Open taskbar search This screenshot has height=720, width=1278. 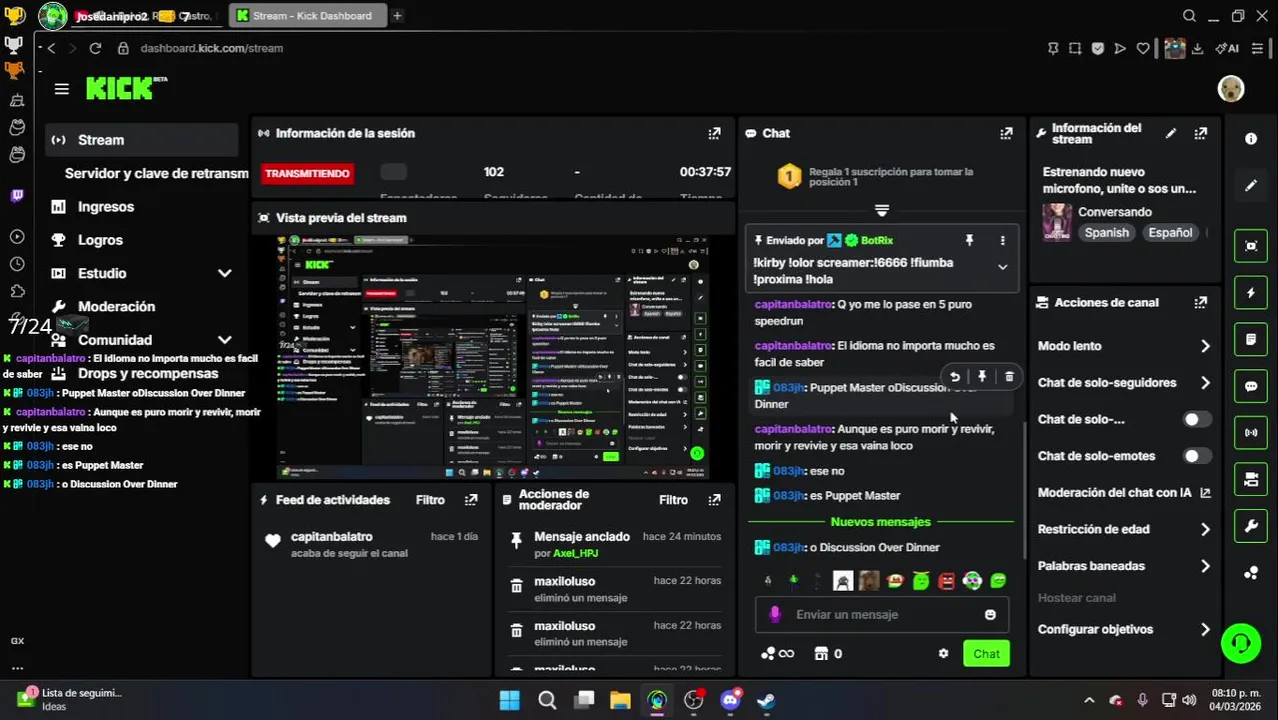547,700
